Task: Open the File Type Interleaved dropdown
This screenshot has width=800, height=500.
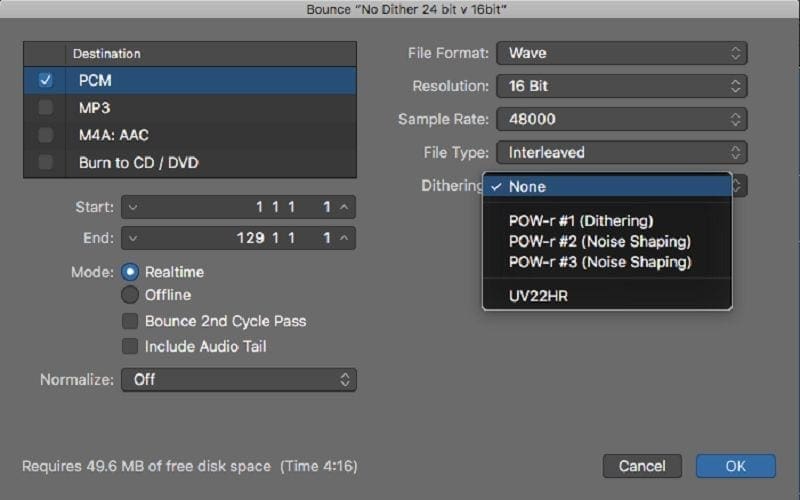Action: pyautogui.click(x=621, y=153)
